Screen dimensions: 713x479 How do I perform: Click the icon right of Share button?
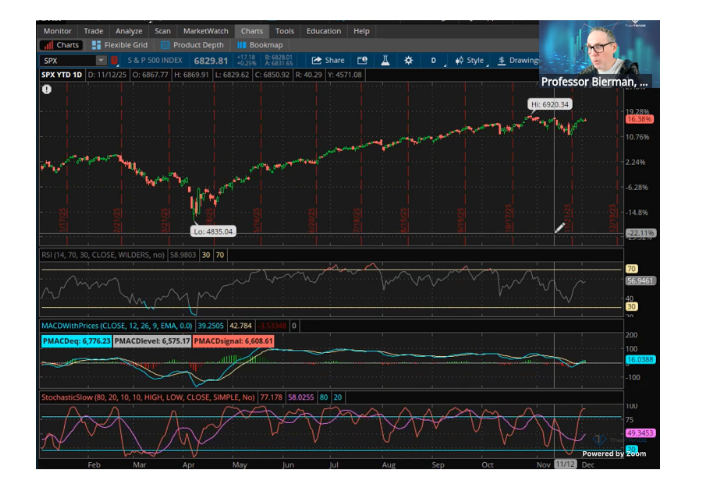tap(361, 60)
